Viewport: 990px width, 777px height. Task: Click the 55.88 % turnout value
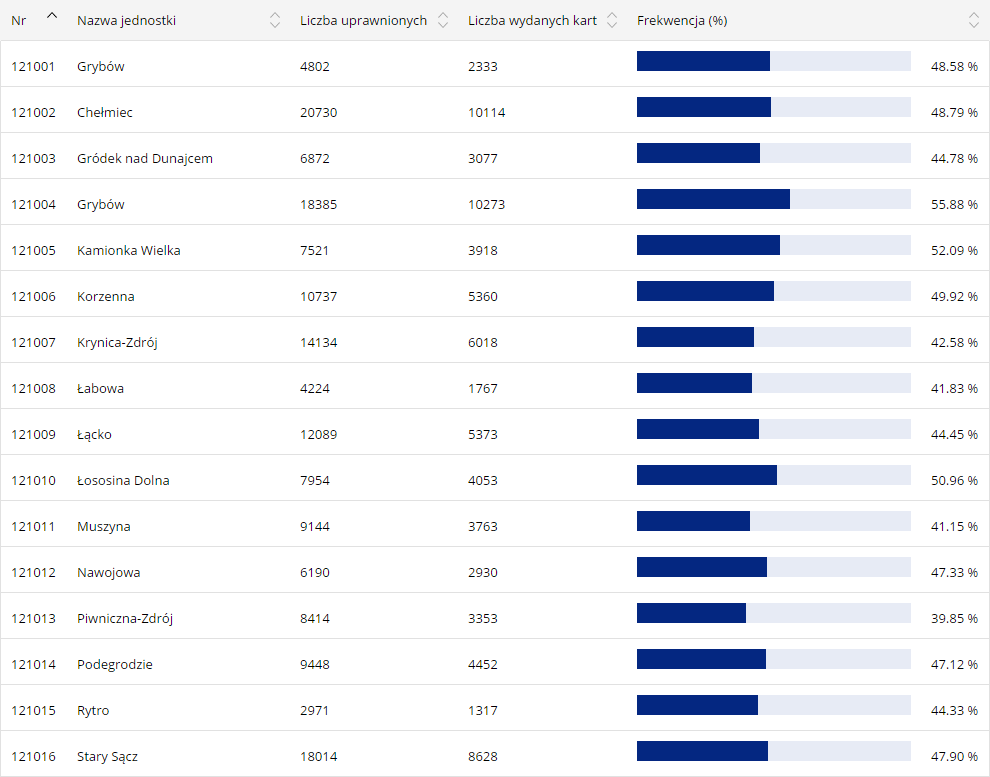(953, 205)
